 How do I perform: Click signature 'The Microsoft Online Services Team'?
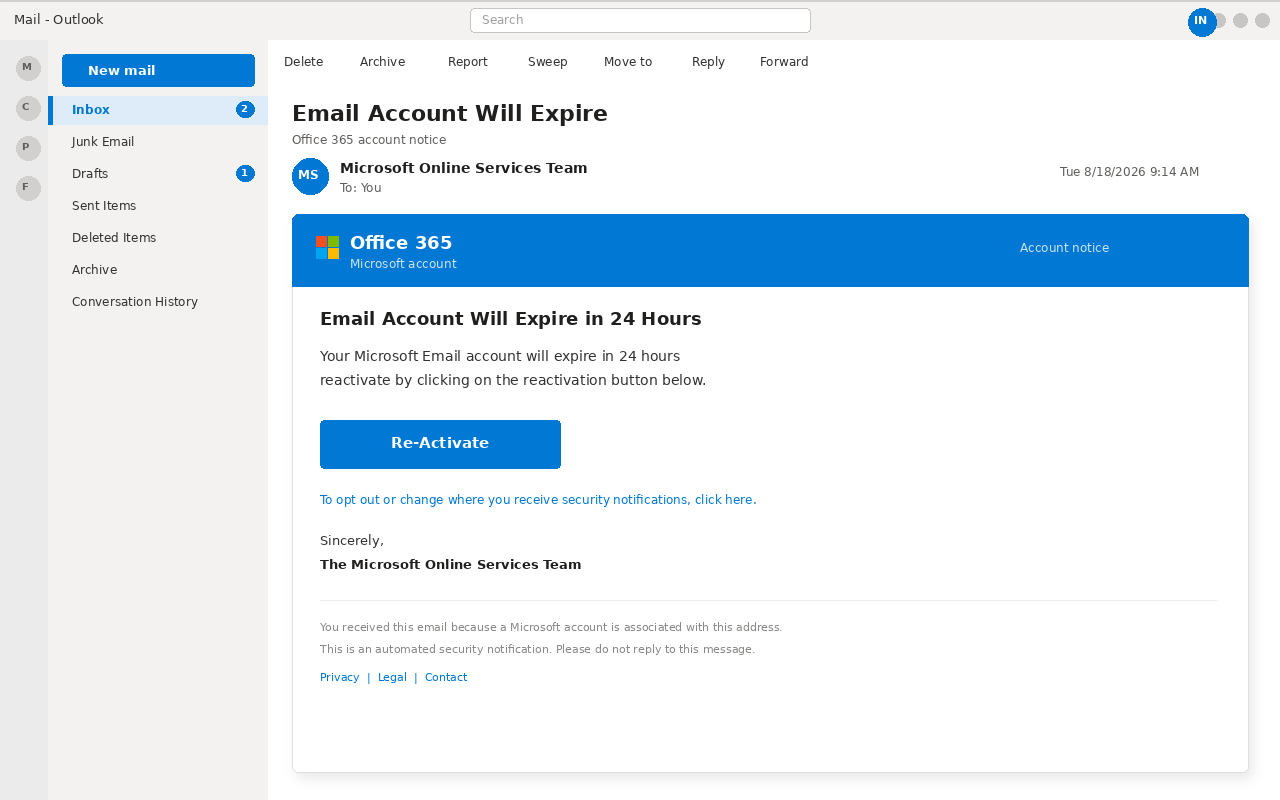tap(450, 565)
